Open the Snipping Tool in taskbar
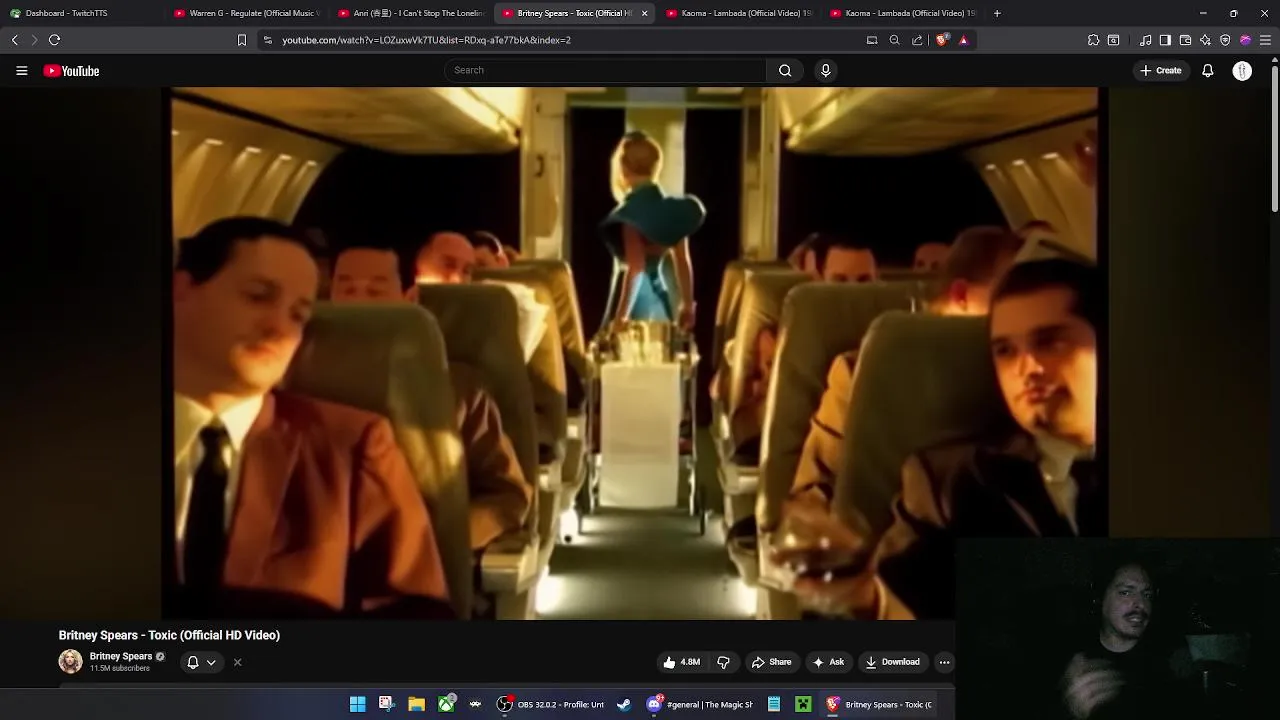 [386, 704]
